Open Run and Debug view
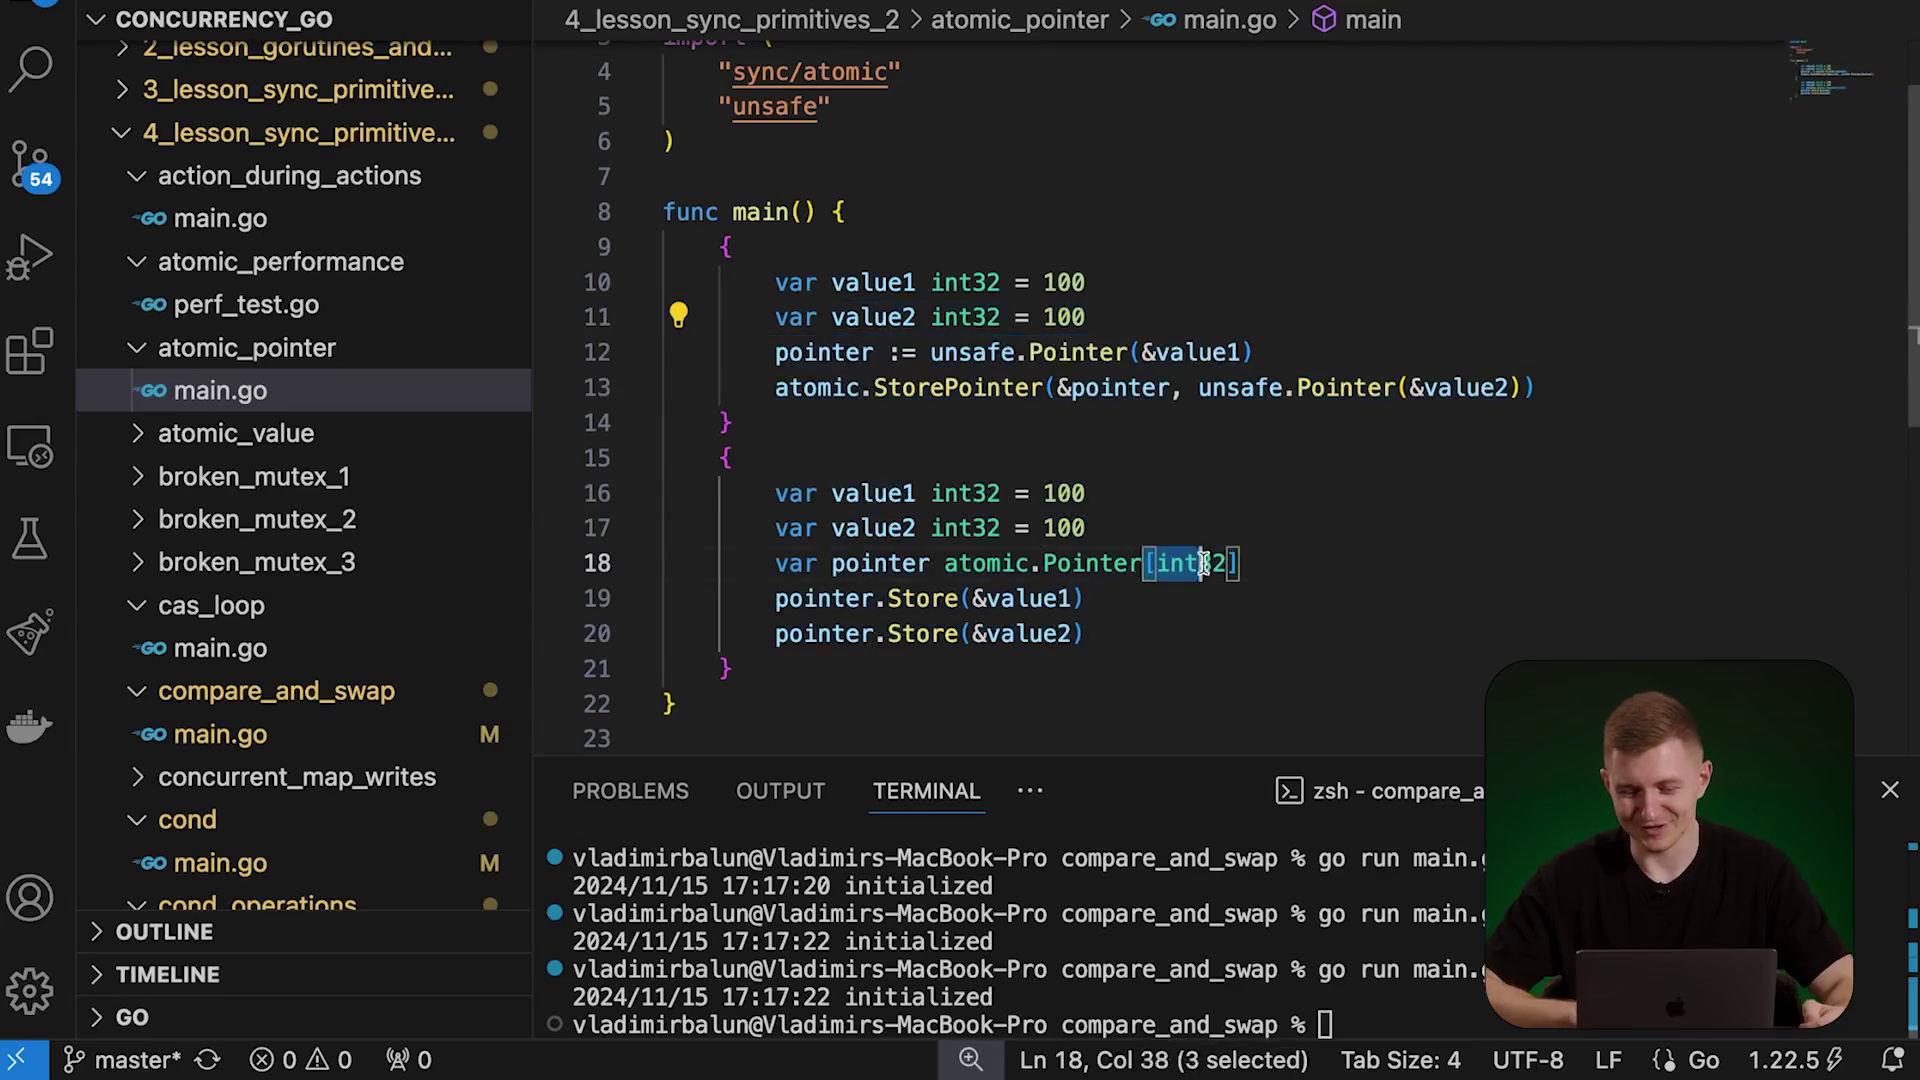 coord(30,258)
